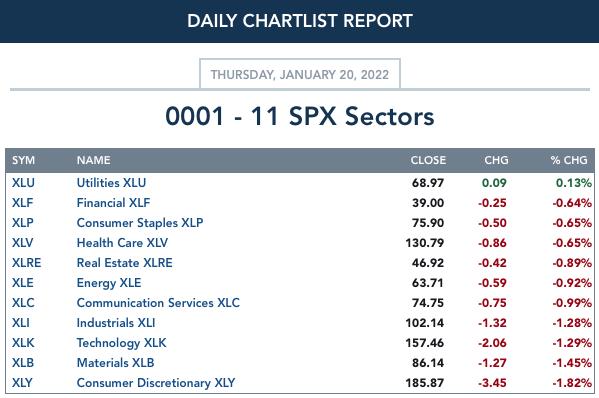Click the Technology XLK name link
Screen dimensions: 599x398
tap(121, 343)
